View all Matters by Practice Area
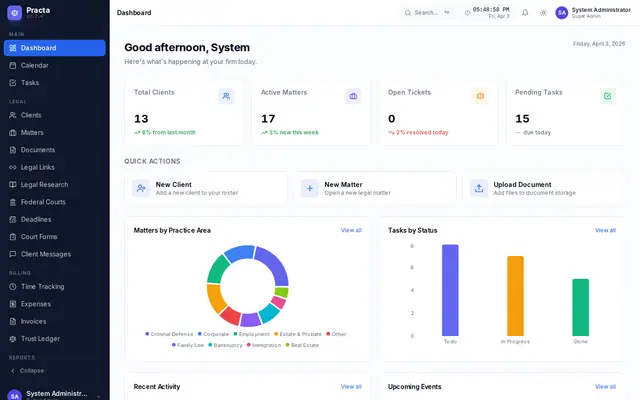The image size is (640, 400). 351,230
